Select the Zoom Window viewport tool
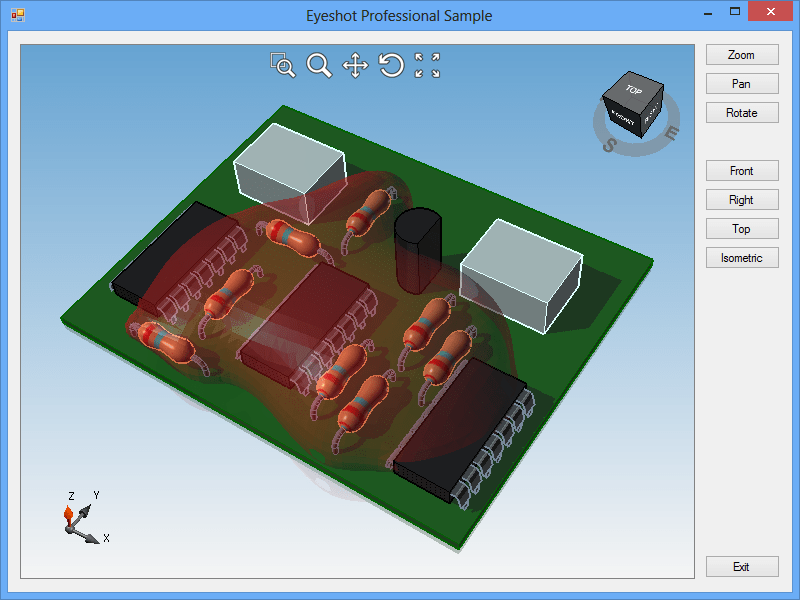This screenshot has width=800, height=600. point(283,65)
